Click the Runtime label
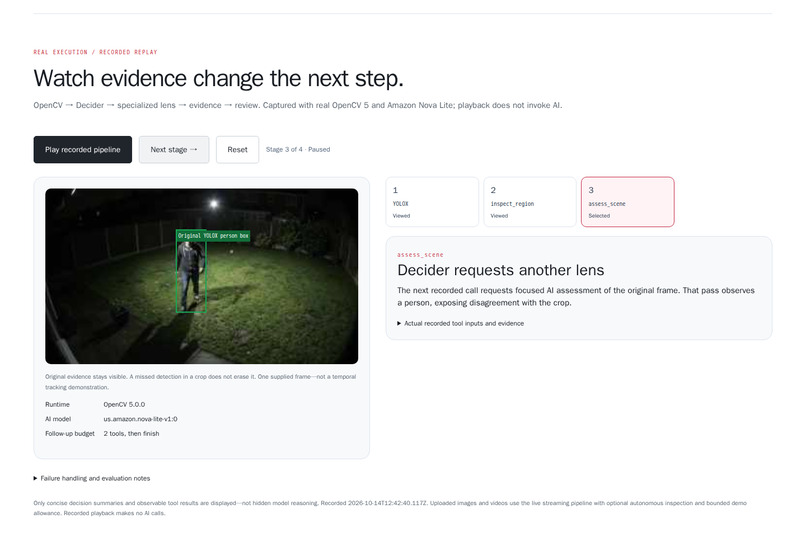 [x=57, y=404]
